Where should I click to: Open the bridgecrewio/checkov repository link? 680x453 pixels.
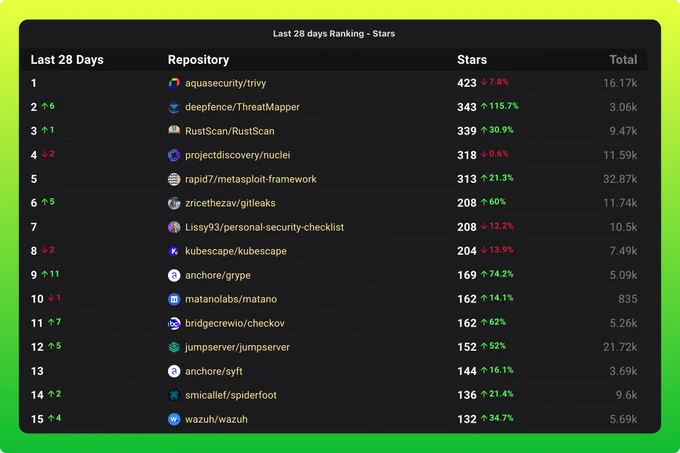point(235,323)
